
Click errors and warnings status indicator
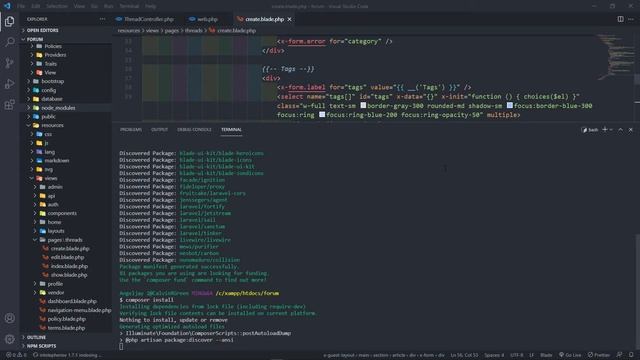(x=16, y=355)
